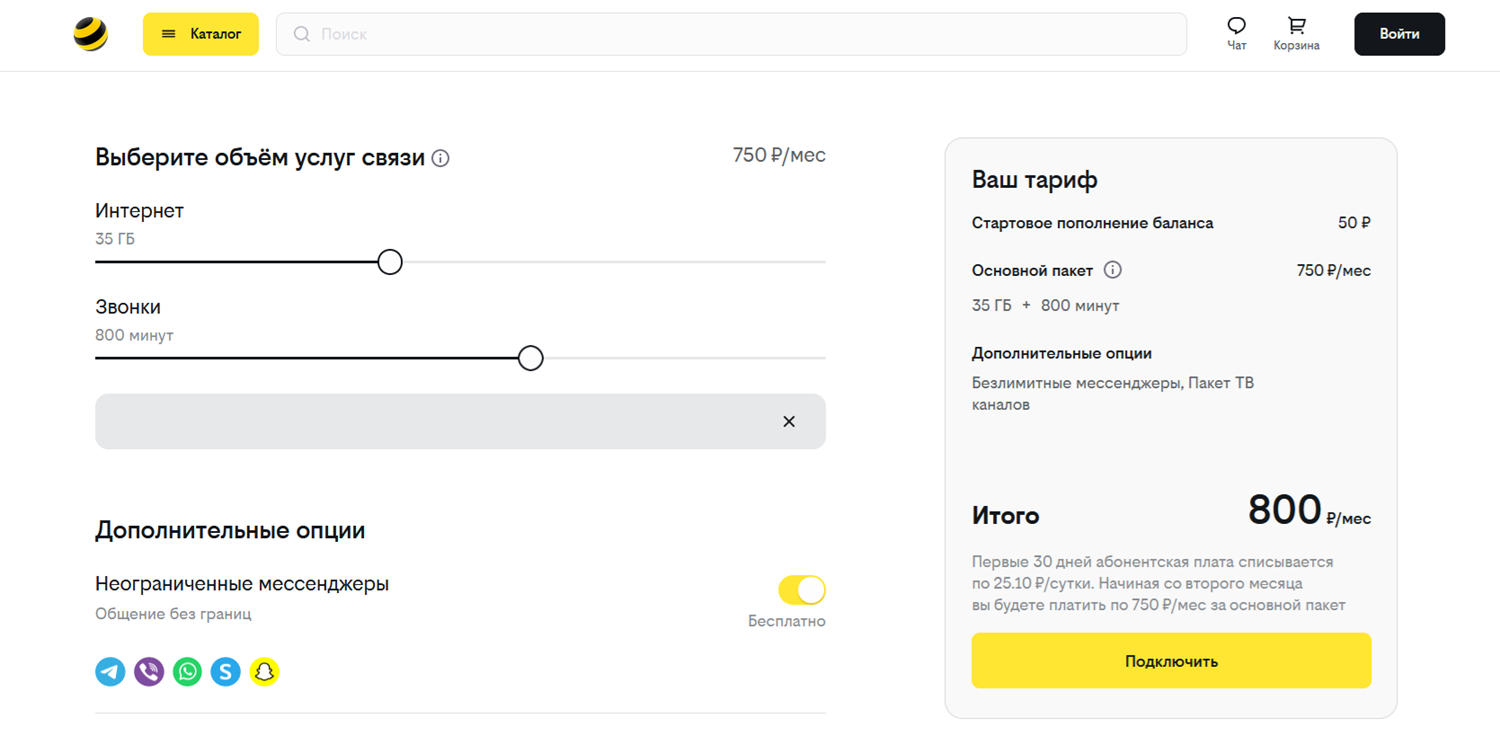The width and height of the screenshot is (1500, 736).
Task: Click the yellow Подключить button
Action: point(1171,661)
